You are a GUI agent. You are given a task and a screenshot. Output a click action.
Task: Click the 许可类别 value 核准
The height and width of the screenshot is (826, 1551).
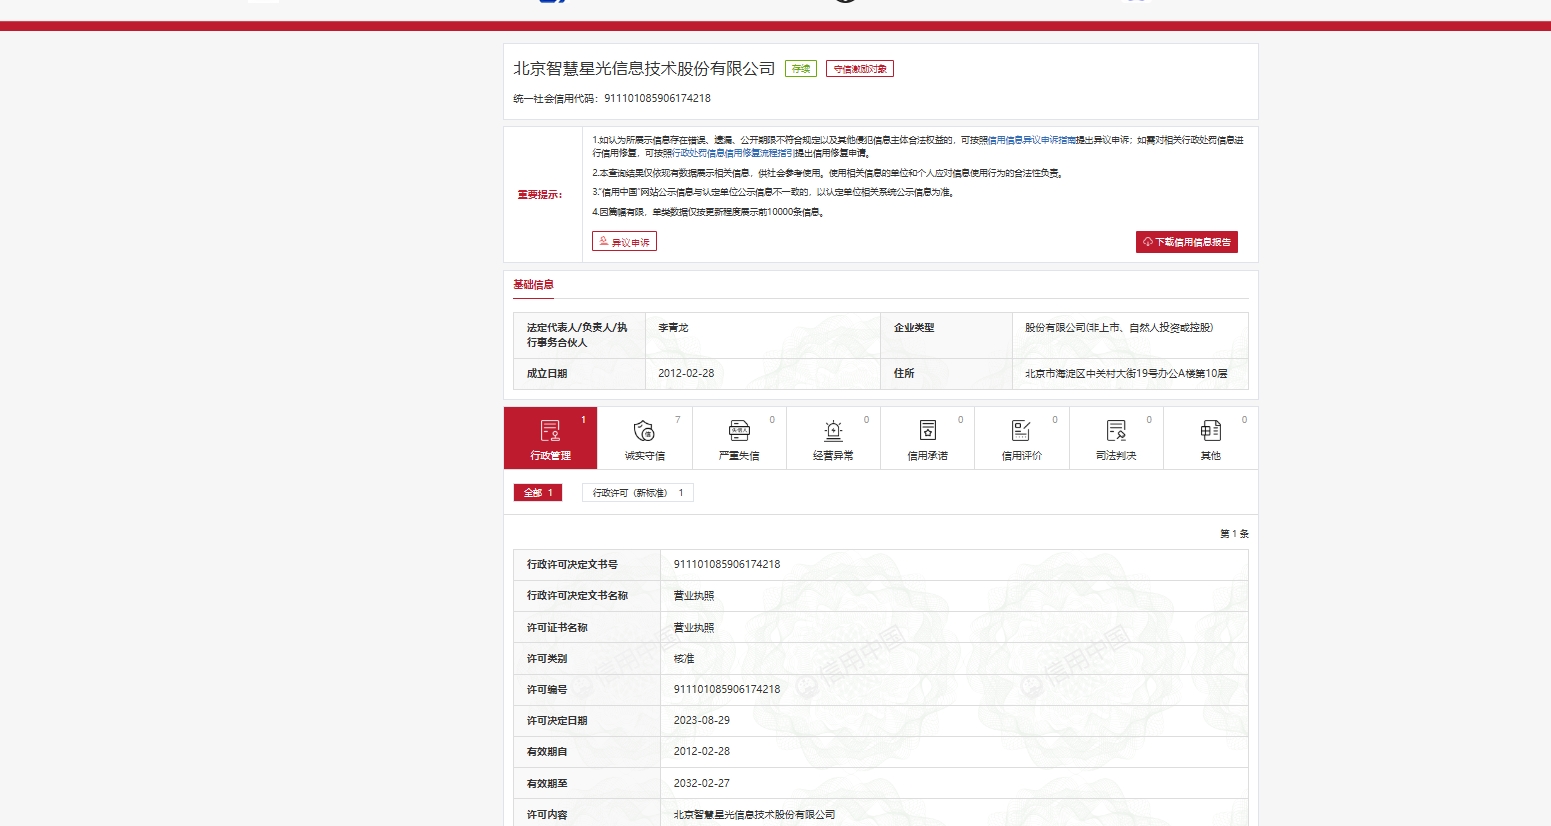(684, 659)
